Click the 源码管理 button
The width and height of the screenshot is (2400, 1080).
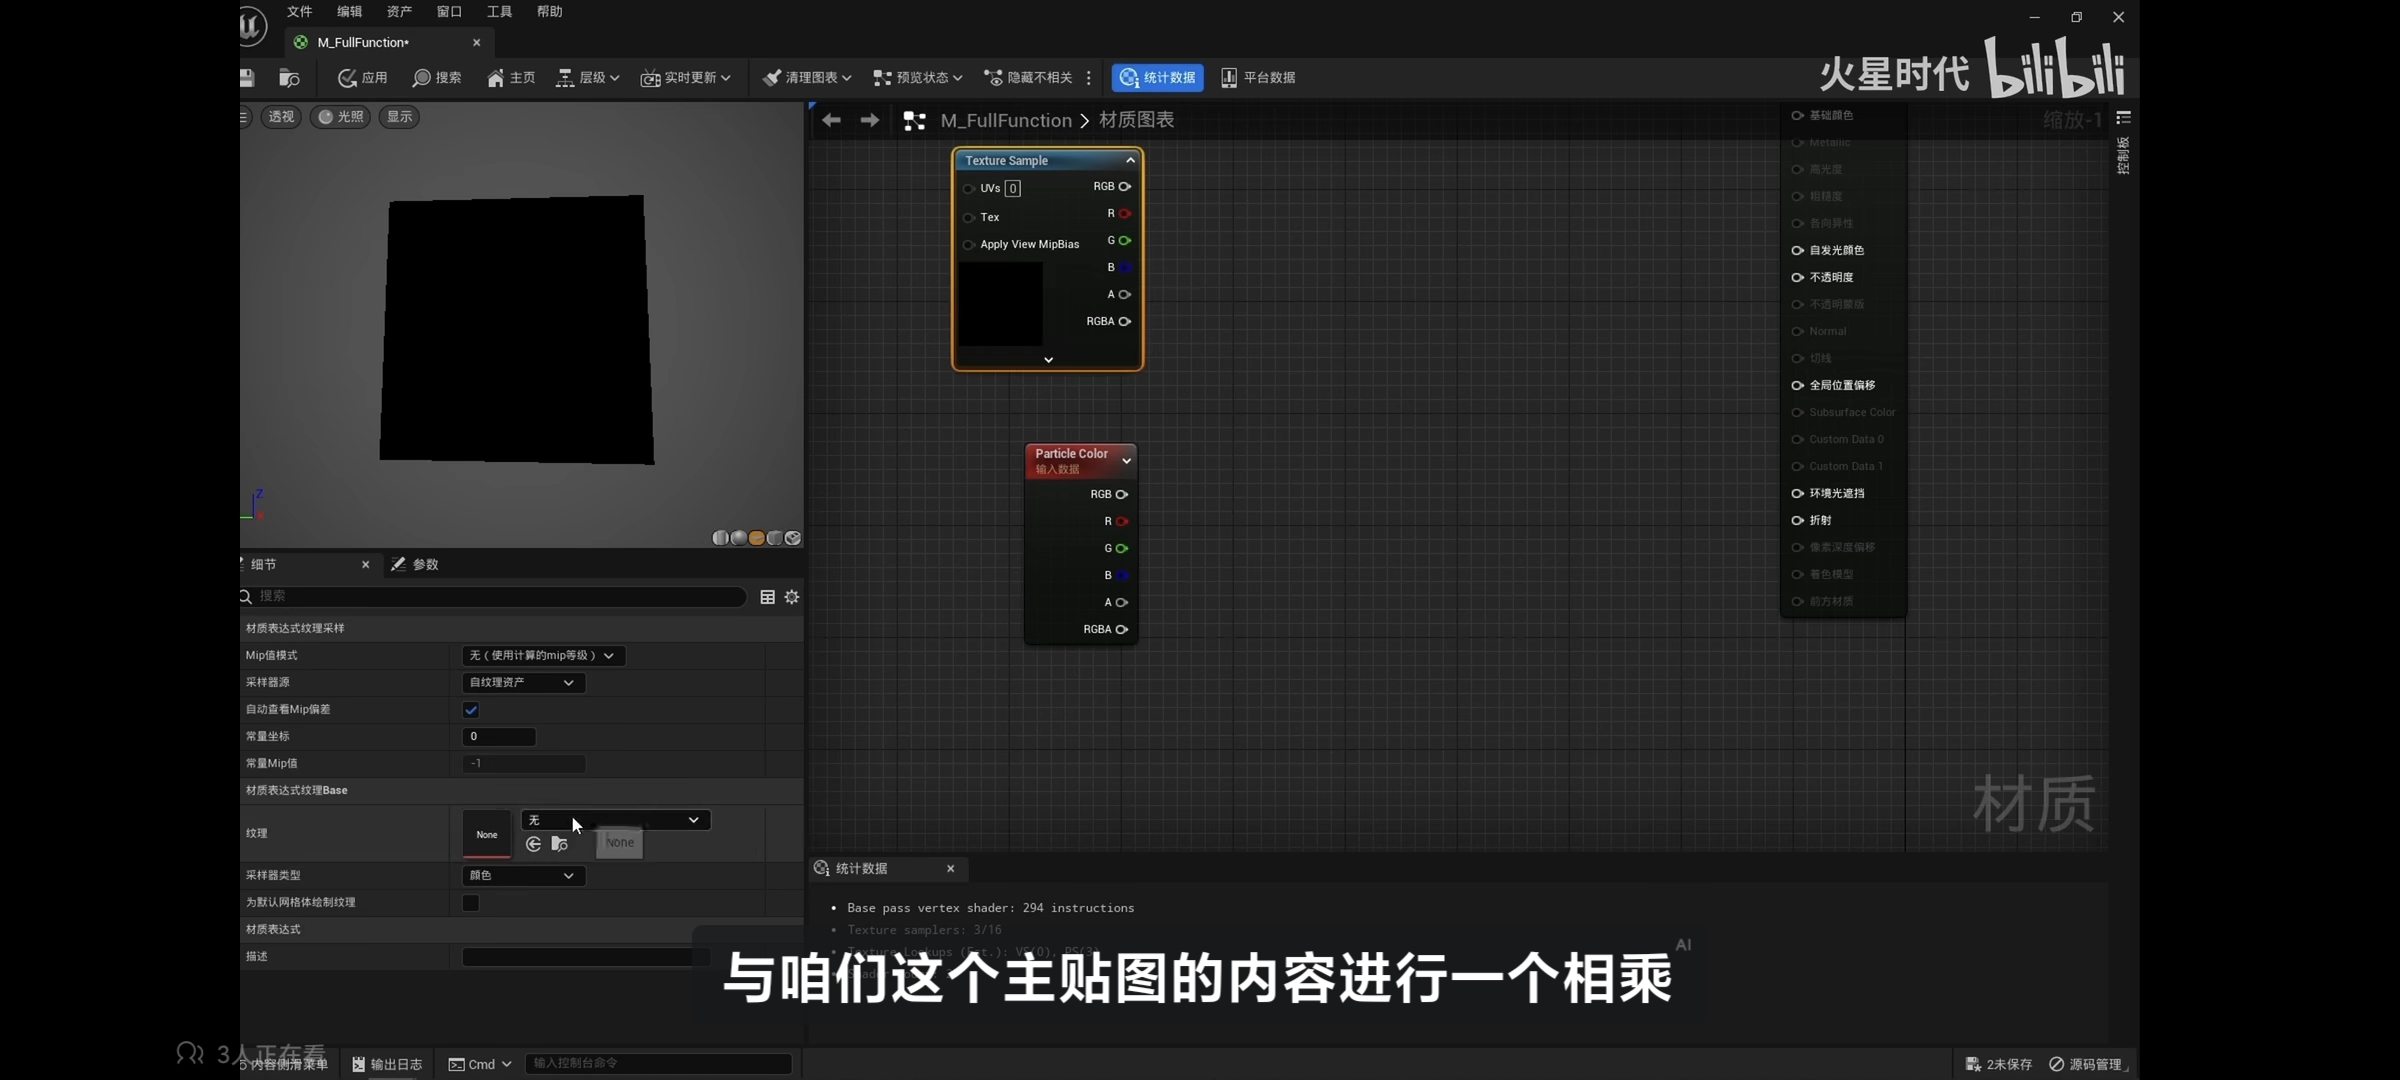tap(2085, 1064)
